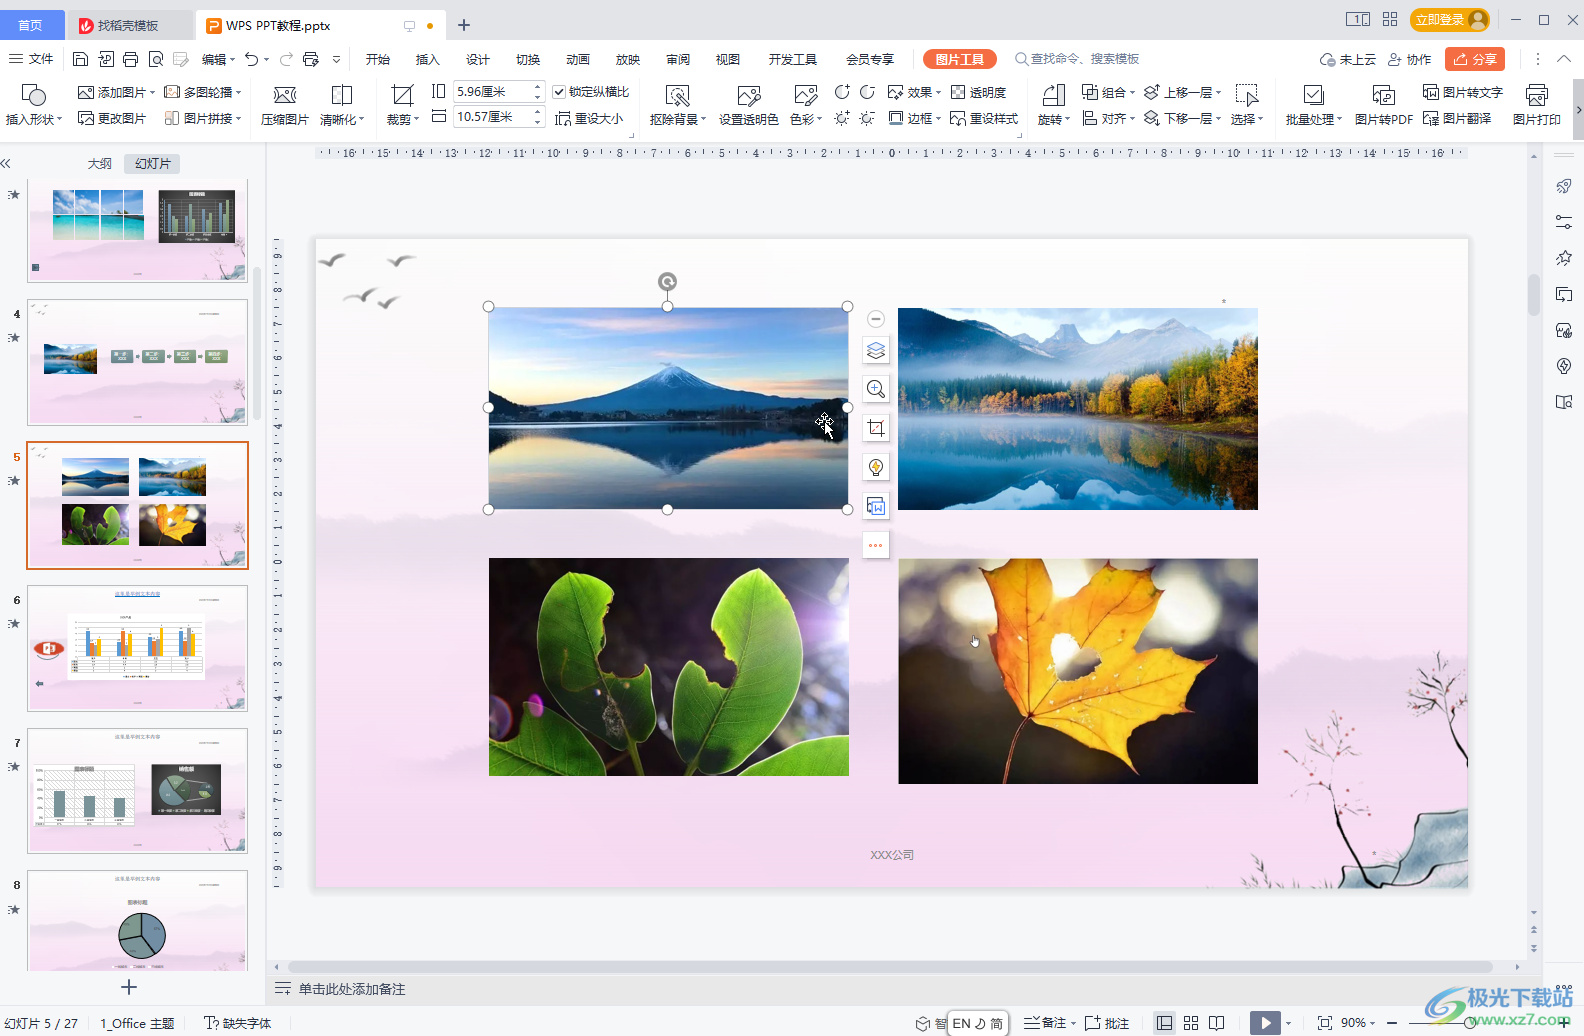Click the fit-to-window zoom icon

coord(1325,1023)
